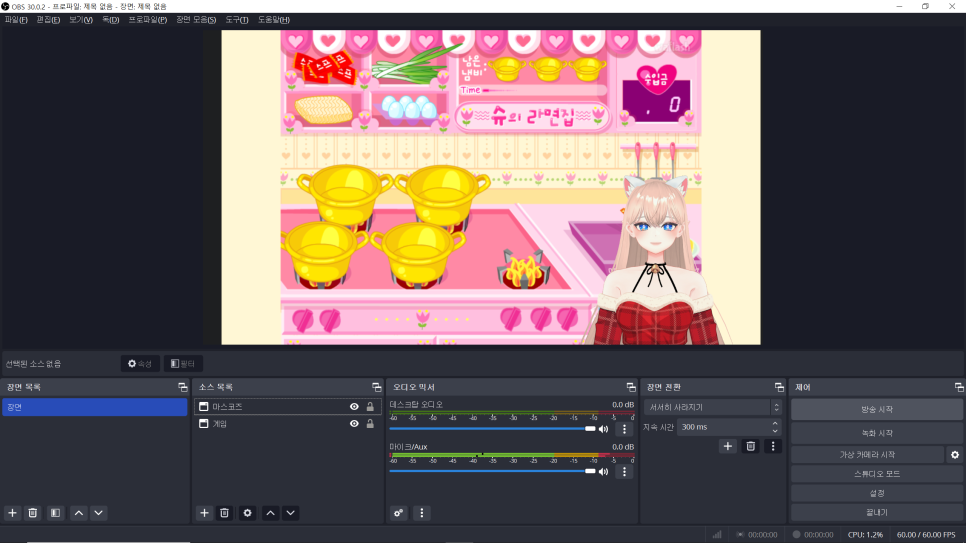Pop out the 제어 dock
This screenshot has width=966, height=543.
959,387
